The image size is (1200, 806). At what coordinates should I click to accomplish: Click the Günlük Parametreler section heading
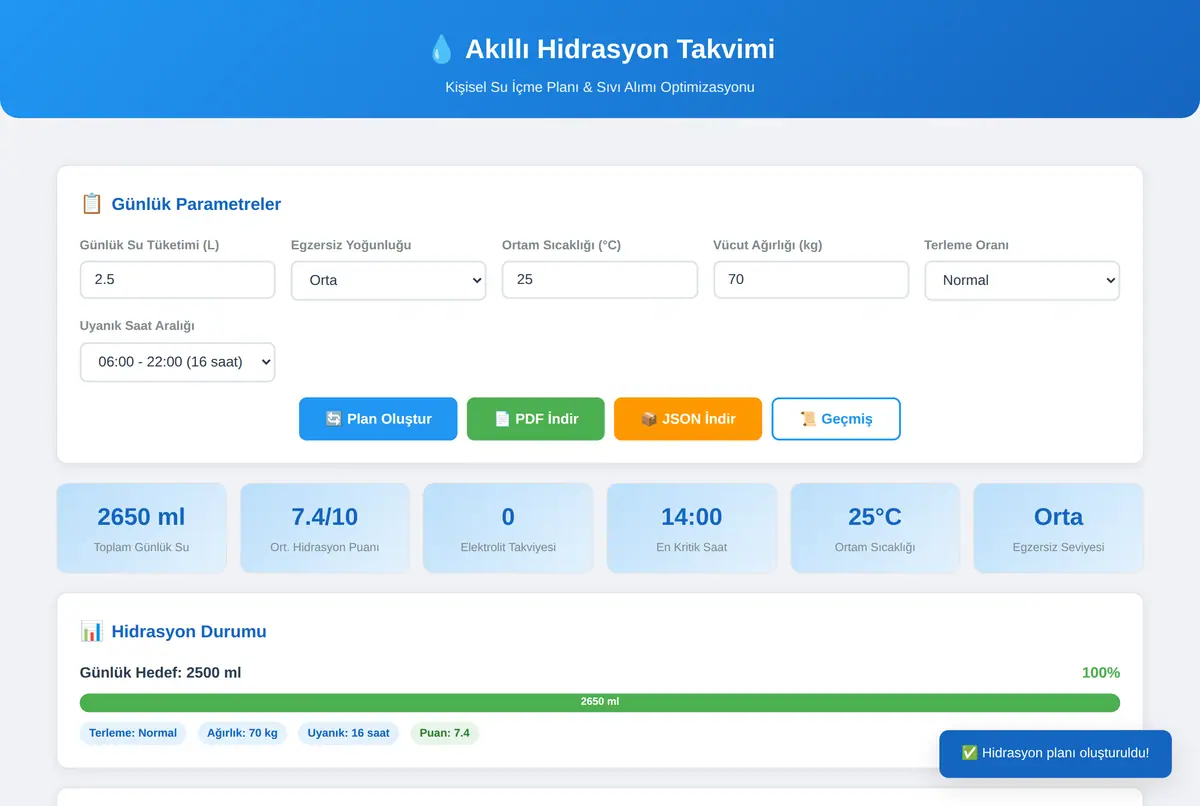tap(196, 204)
